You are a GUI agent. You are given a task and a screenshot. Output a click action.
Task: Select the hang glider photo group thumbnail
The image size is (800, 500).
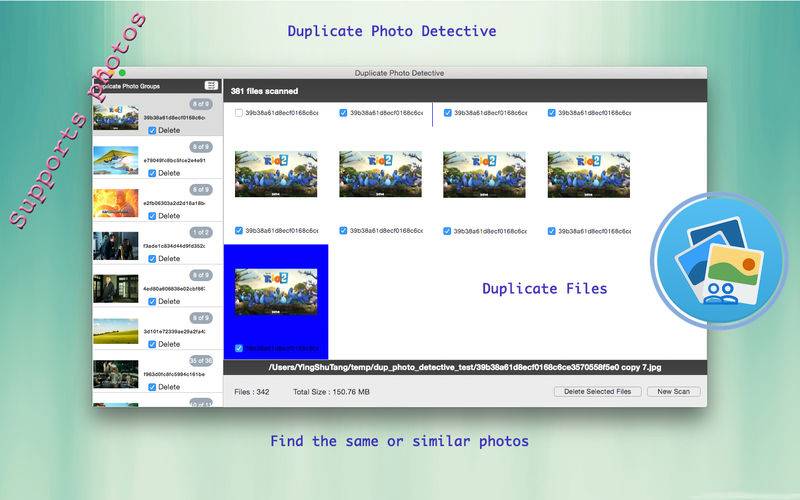click(116, 161)
